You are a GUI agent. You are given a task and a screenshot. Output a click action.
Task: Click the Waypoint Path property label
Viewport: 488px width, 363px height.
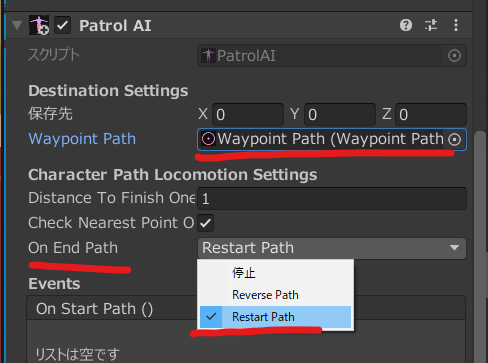pos(82,139)
